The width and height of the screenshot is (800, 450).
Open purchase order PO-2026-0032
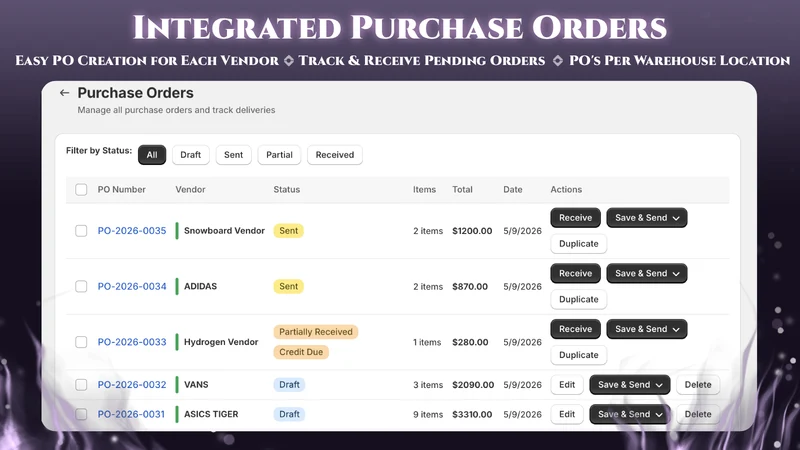132,385
